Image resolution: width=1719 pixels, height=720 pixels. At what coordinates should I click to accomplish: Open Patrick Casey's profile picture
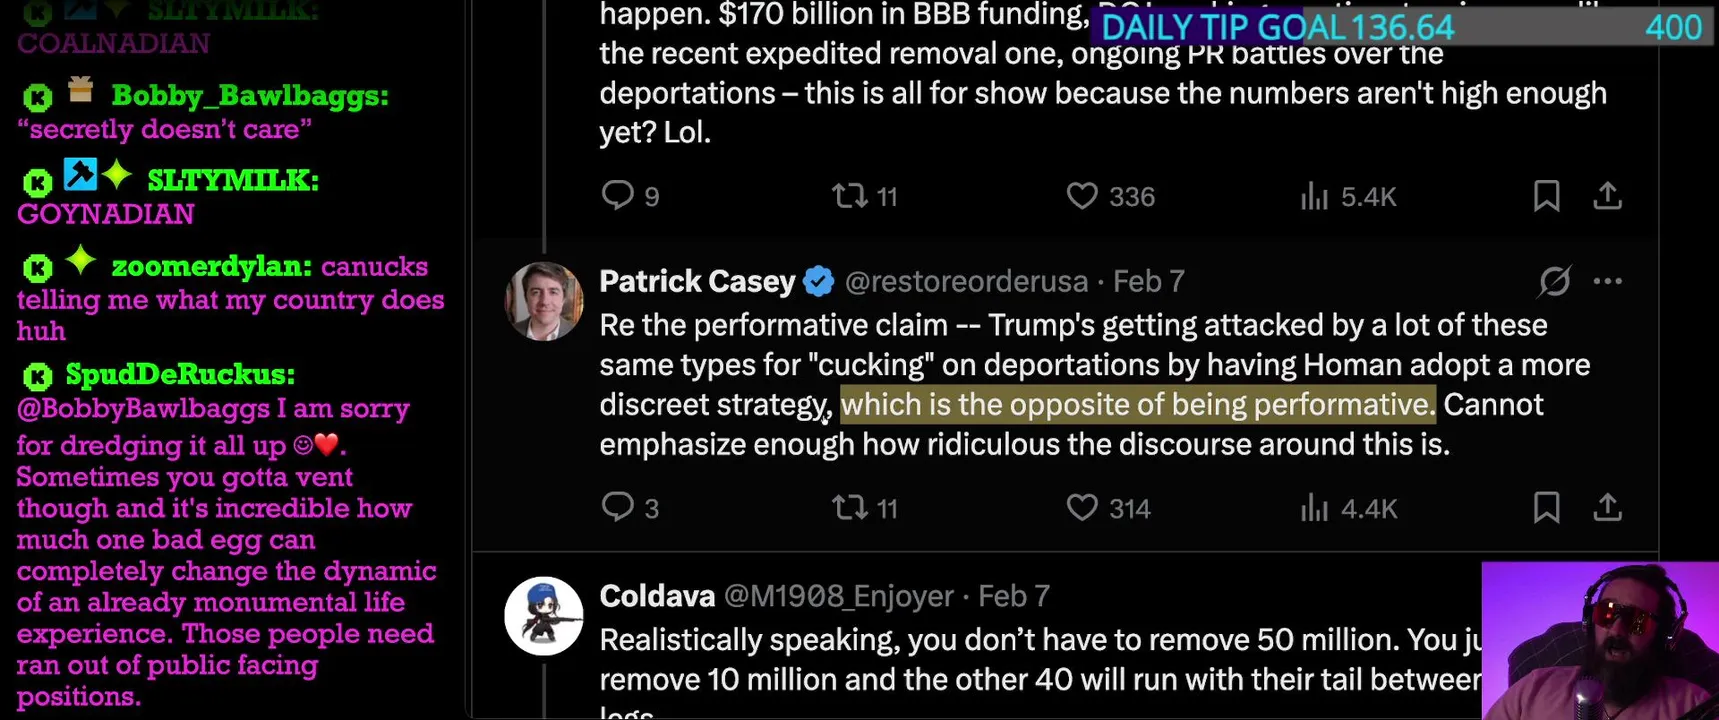pyautogui.click(x=544, y=301)
